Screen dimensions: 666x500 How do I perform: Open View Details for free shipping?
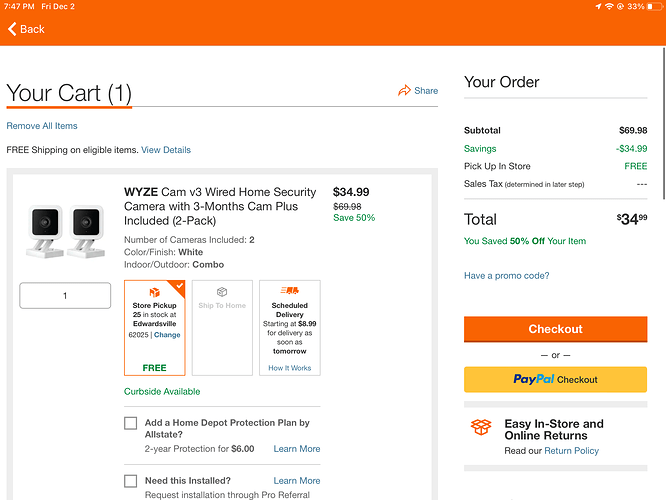click(x=166, y=150)
